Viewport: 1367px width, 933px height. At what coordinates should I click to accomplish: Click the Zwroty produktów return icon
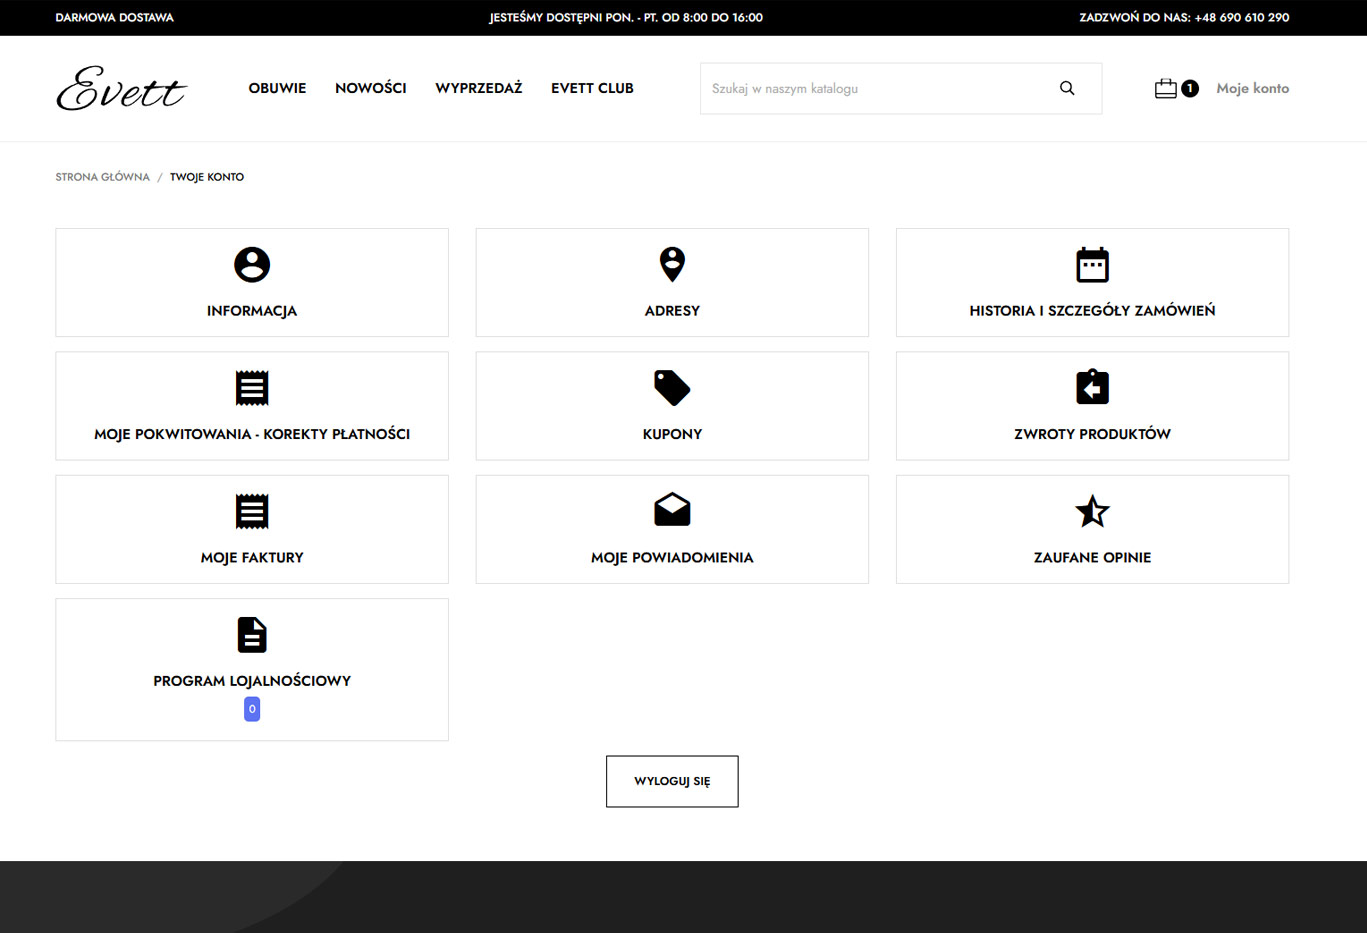[x=1092, y=388]
